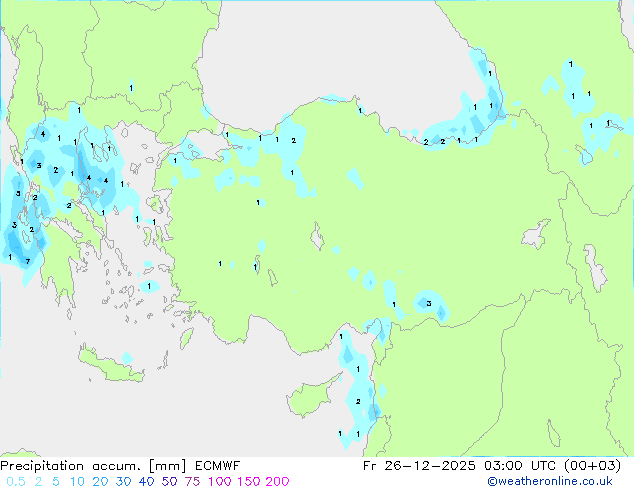The width and height of the screenshot is (634, 490).
Task: Click the '7' precipitation value on map
Action: pos(27,262)
